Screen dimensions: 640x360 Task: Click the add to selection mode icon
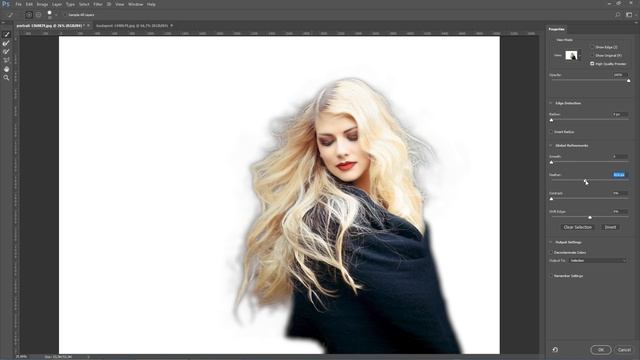coord(29,15)
